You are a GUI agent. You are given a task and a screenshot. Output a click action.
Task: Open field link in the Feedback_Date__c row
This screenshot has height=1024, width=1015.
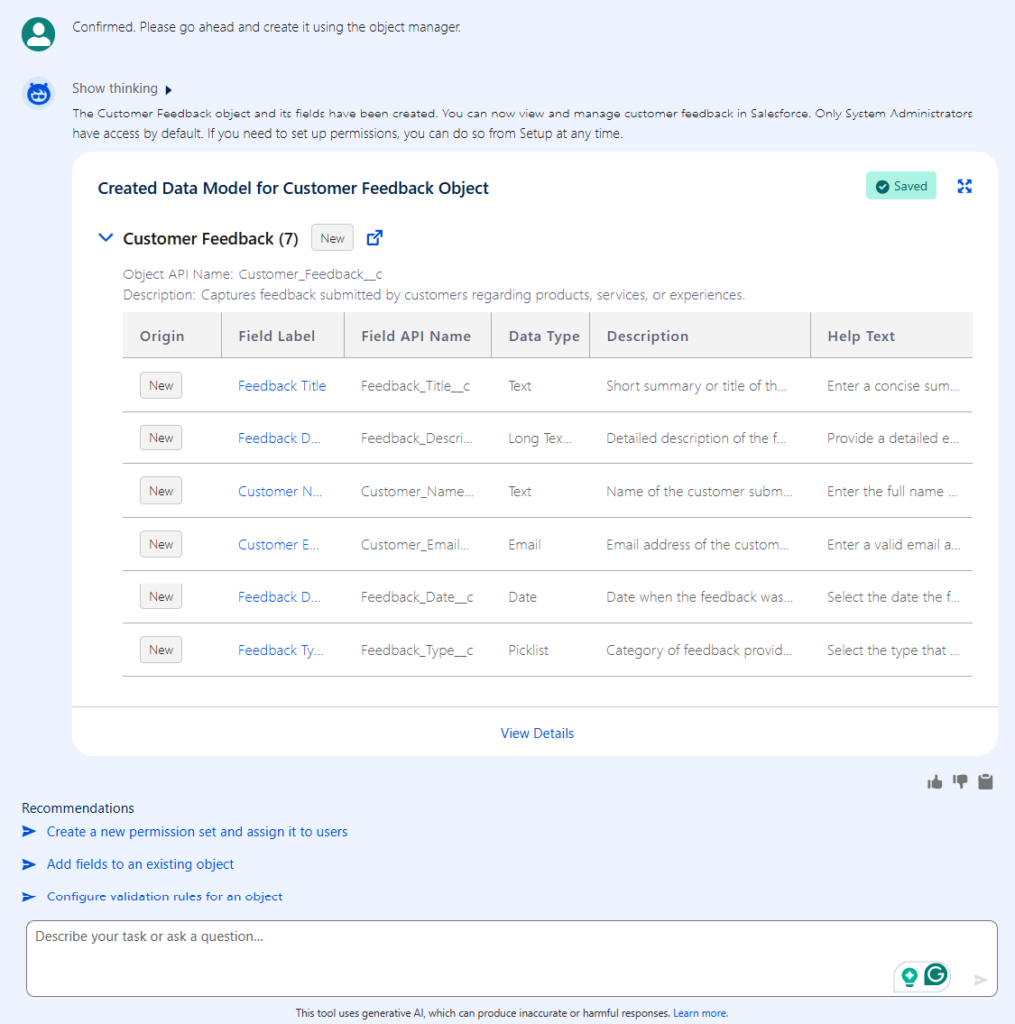tap(279, 597)
